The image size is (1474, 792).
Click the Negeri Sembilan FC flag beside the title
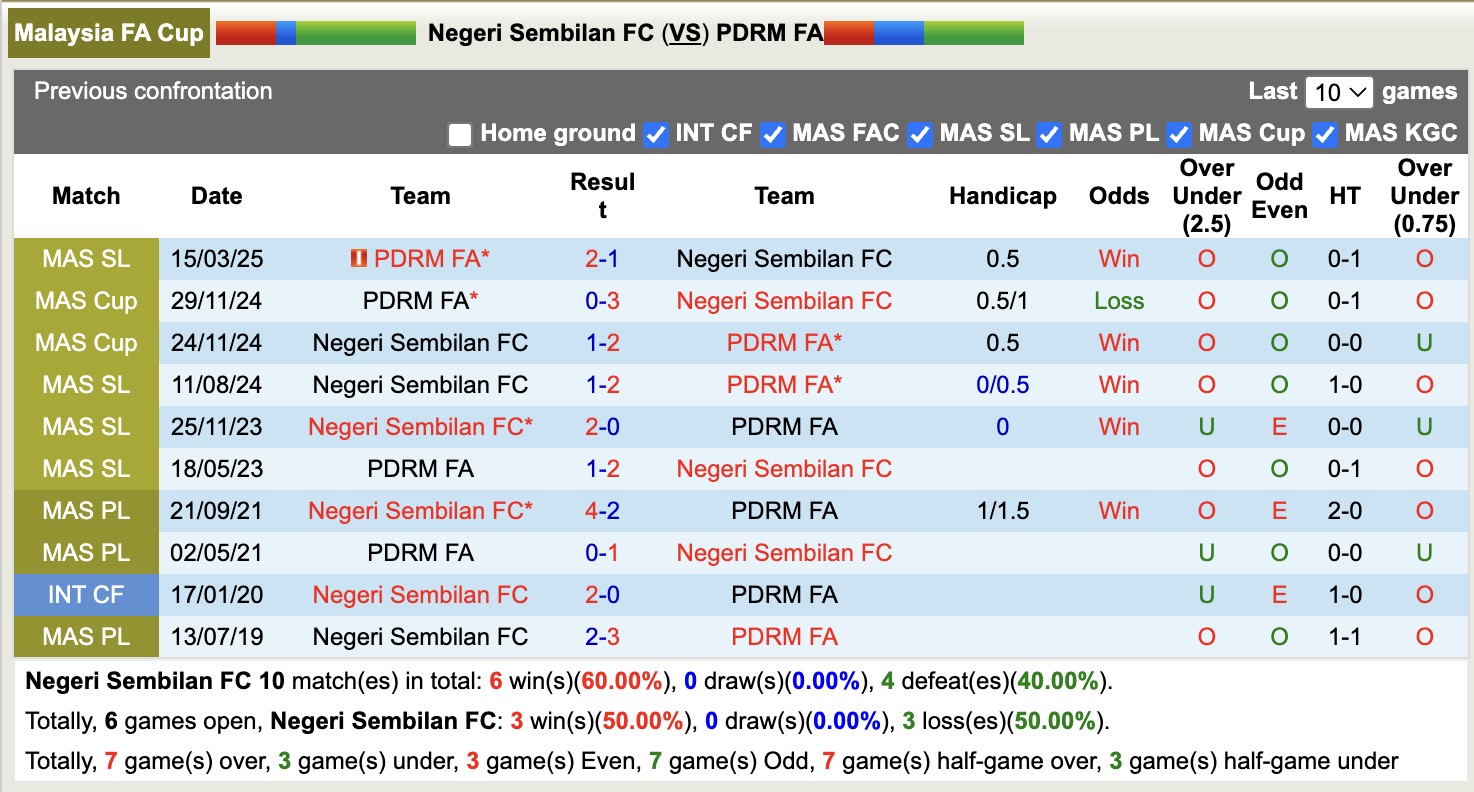pos(315,31)
